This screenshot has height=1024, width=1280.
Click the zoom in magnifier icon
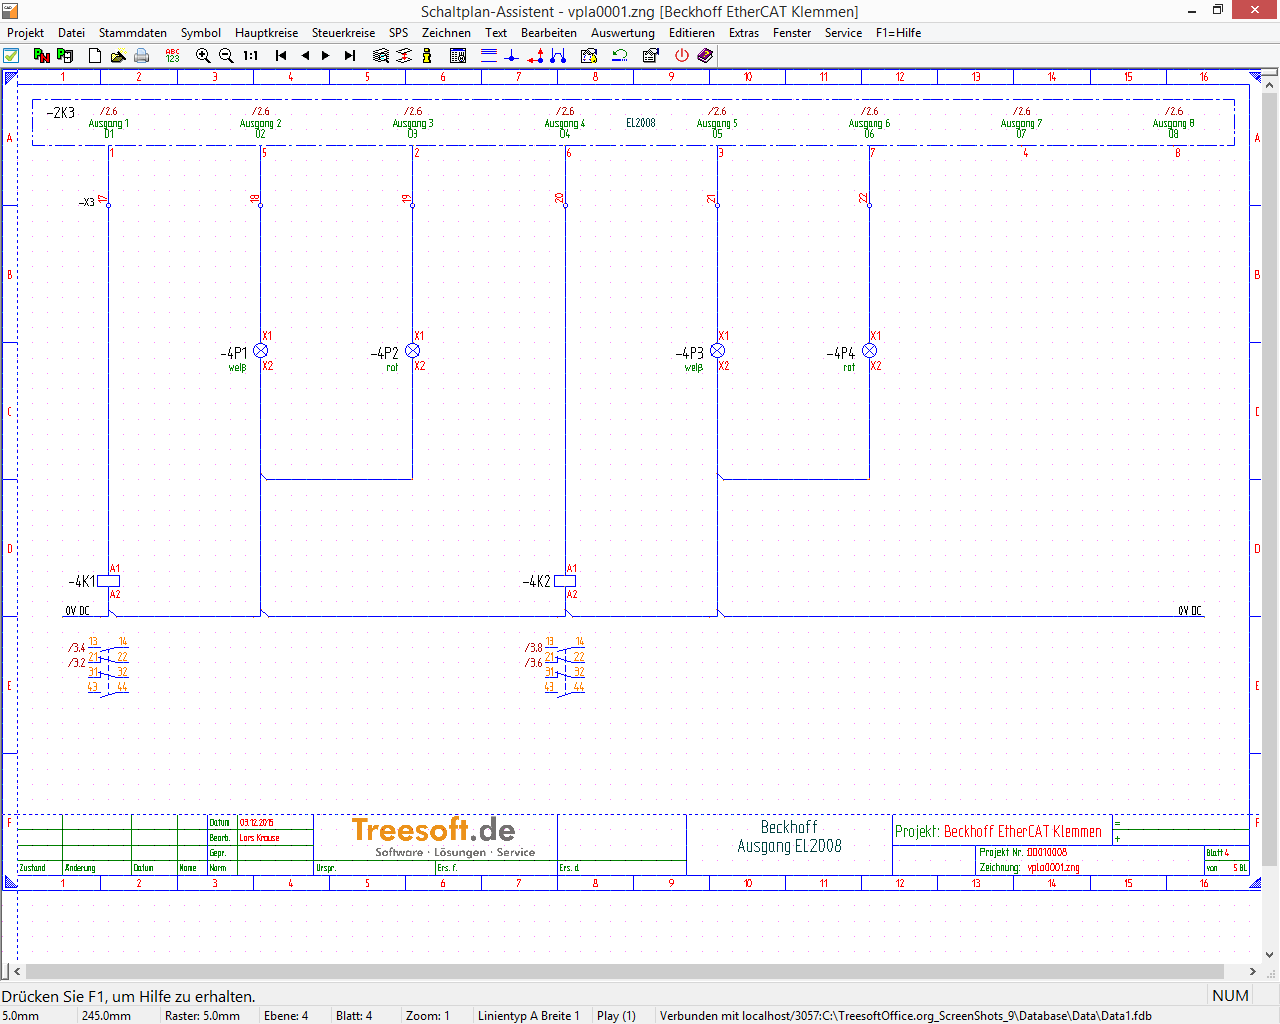(203, 56)
